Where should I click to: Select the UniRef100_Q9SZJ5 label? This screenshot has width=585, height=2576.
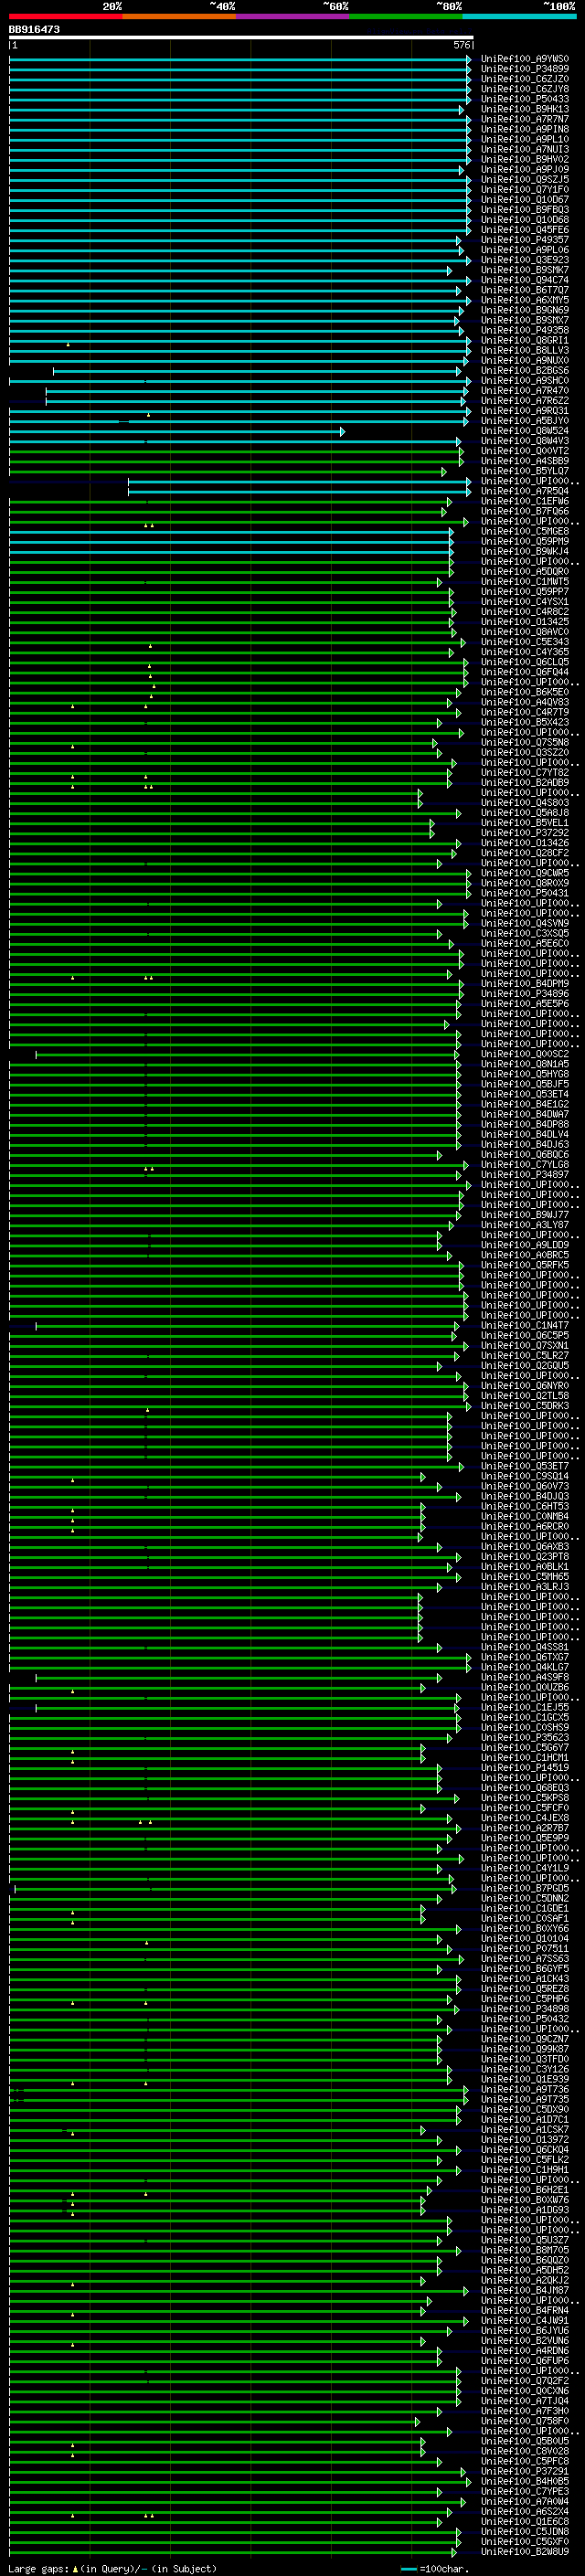click(x=524, y=180)
